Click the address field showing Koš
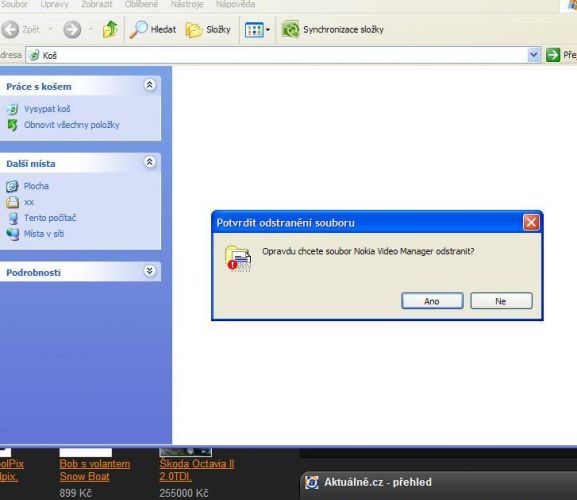The image size is (577, 500). (x=283, y=56)
